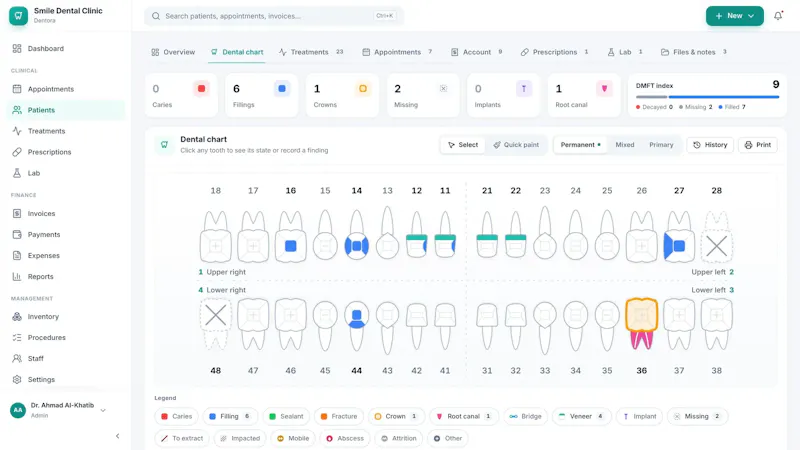Select lower tooth 33 canine

point(545,328)
